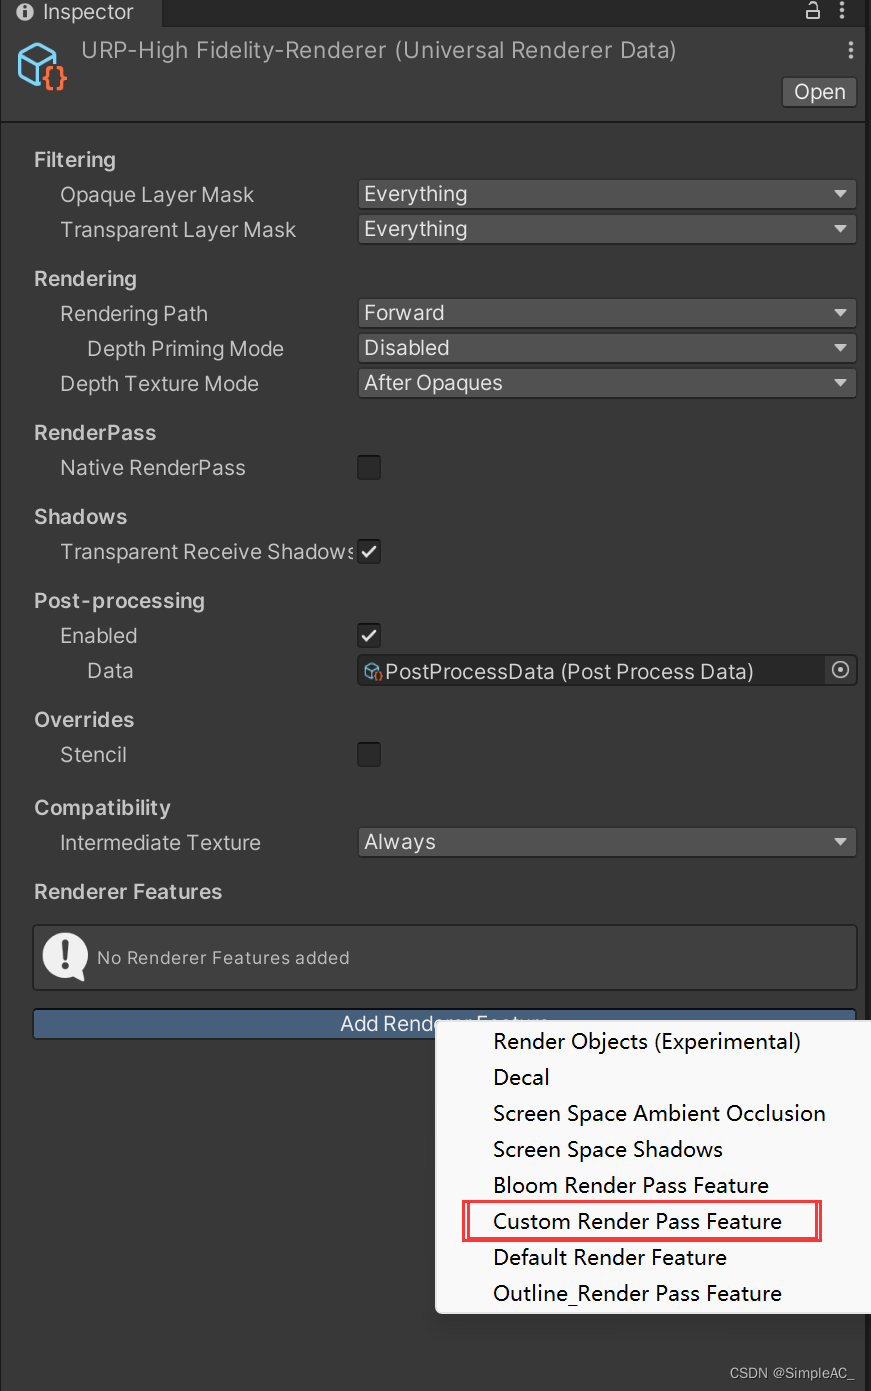Open the Intermediate Texture dropdown
The height and width of the screenshot is (1391, 871).
click(606, 841)
